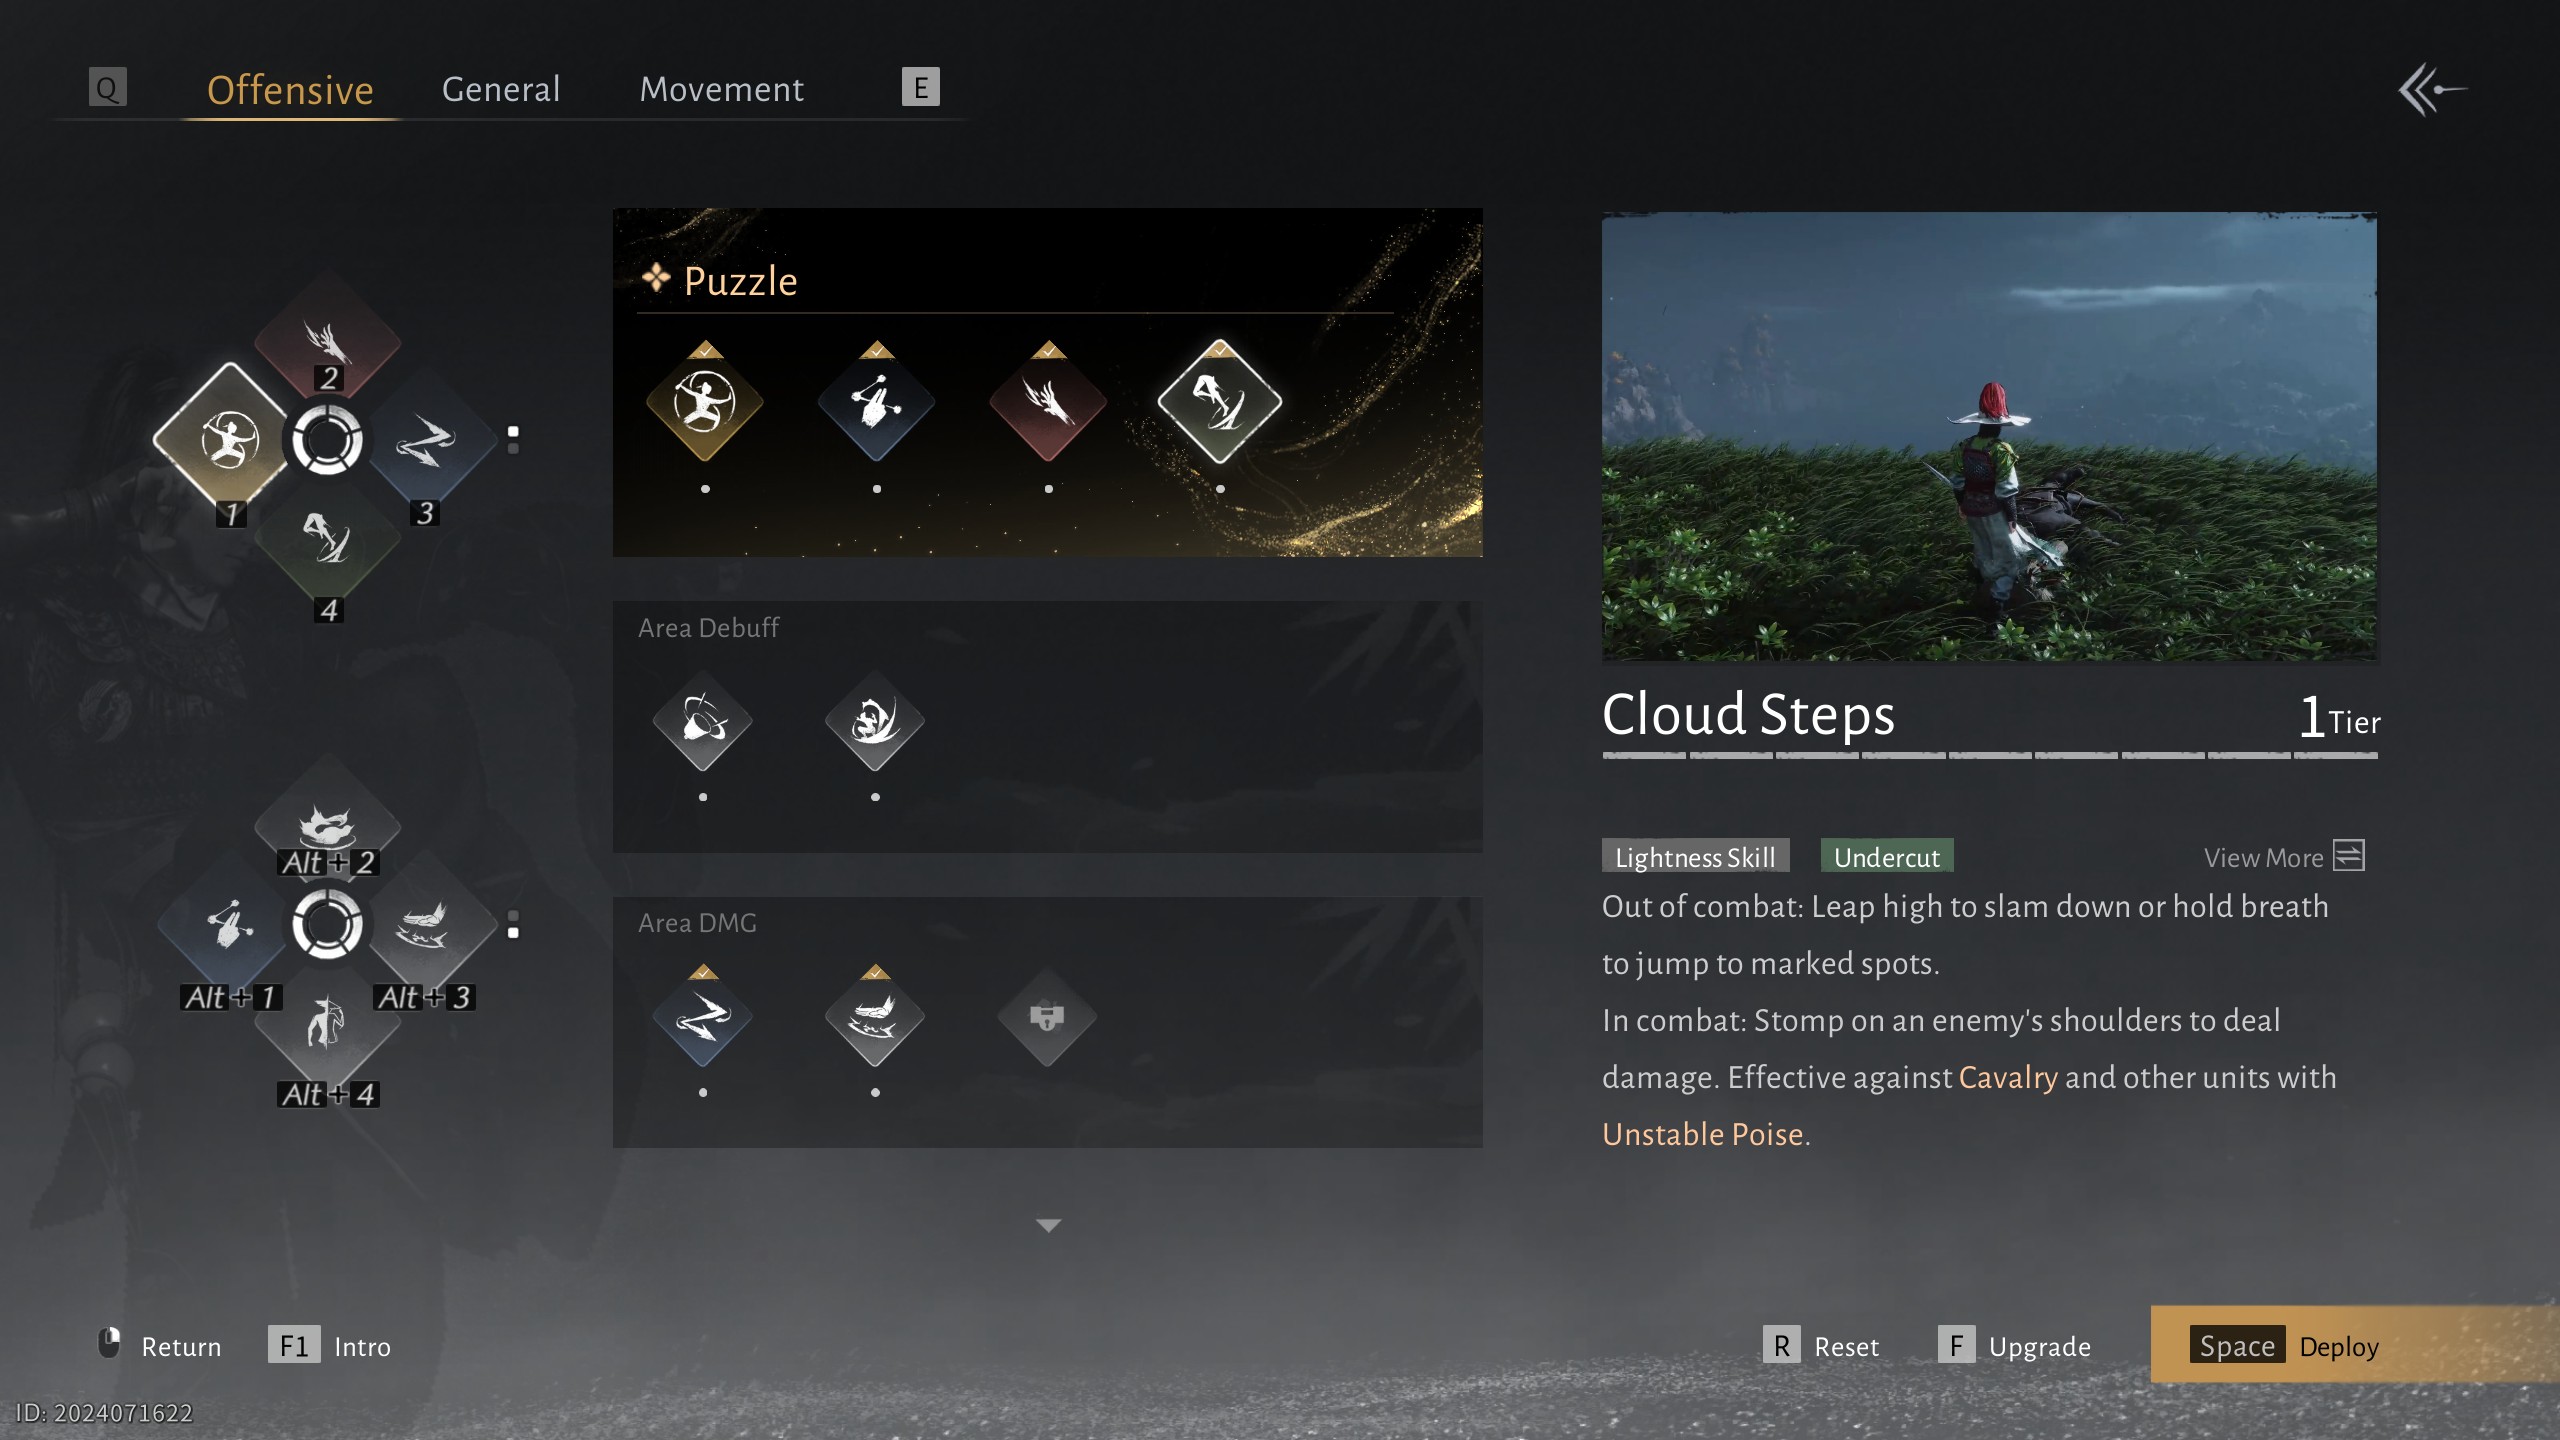Image resolution: width=2560 pixels, height=1440 pixels.
Task: Toggle lower skill wheel page indicator
Action: click(513, 924)
